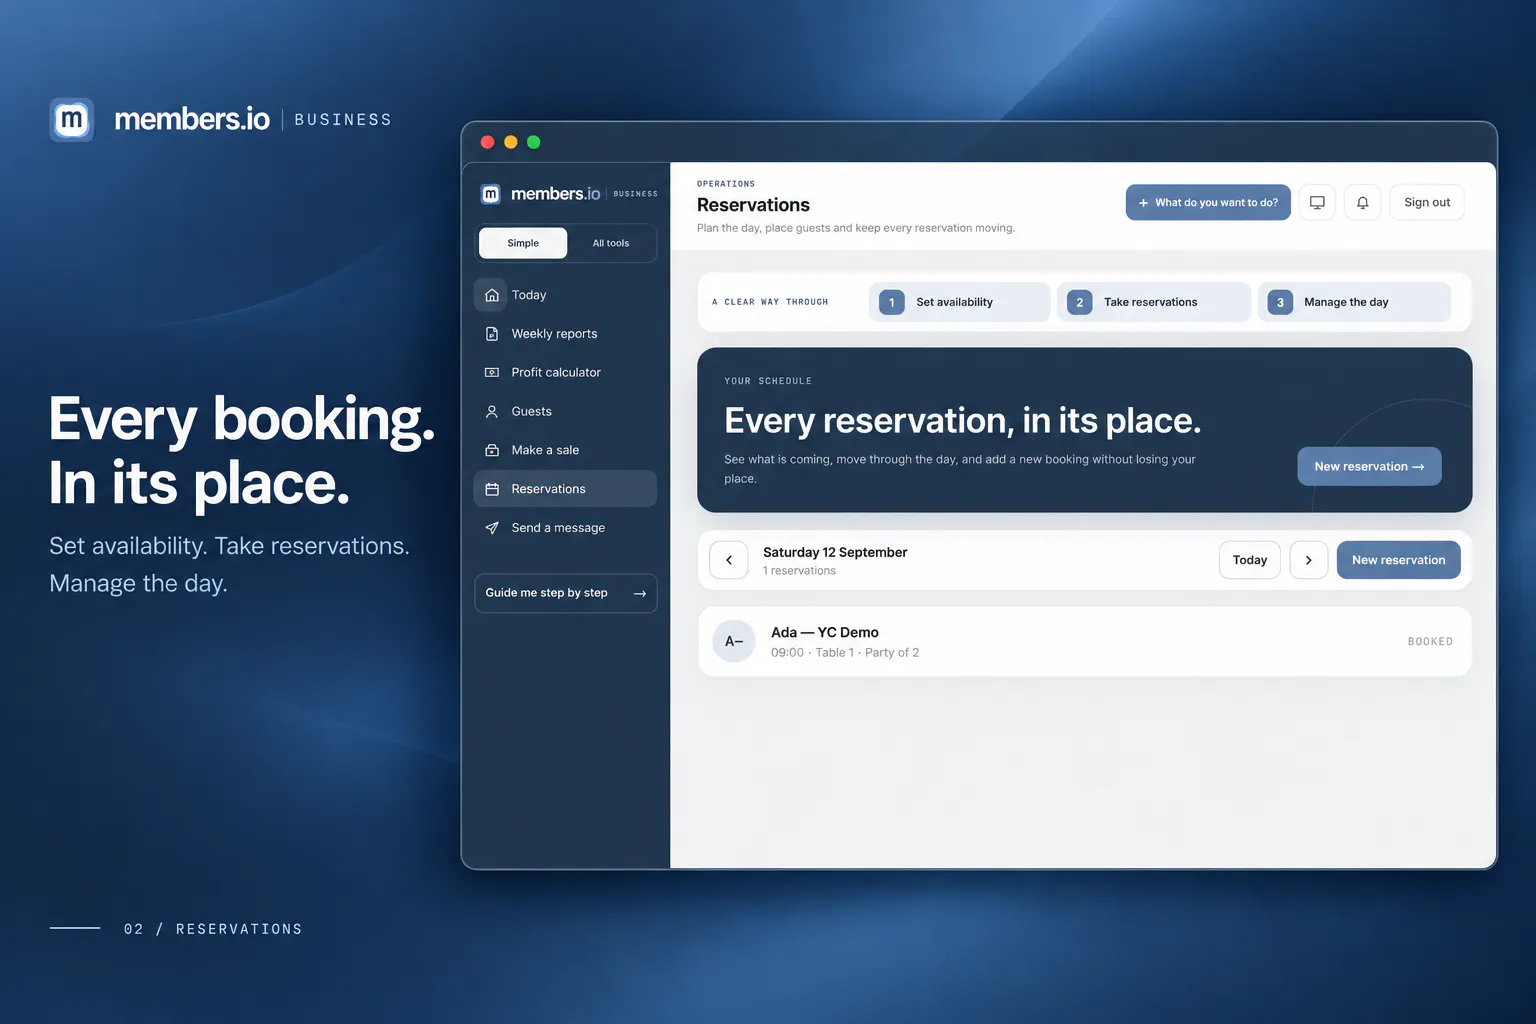Click Guide me step by step button

565,593
